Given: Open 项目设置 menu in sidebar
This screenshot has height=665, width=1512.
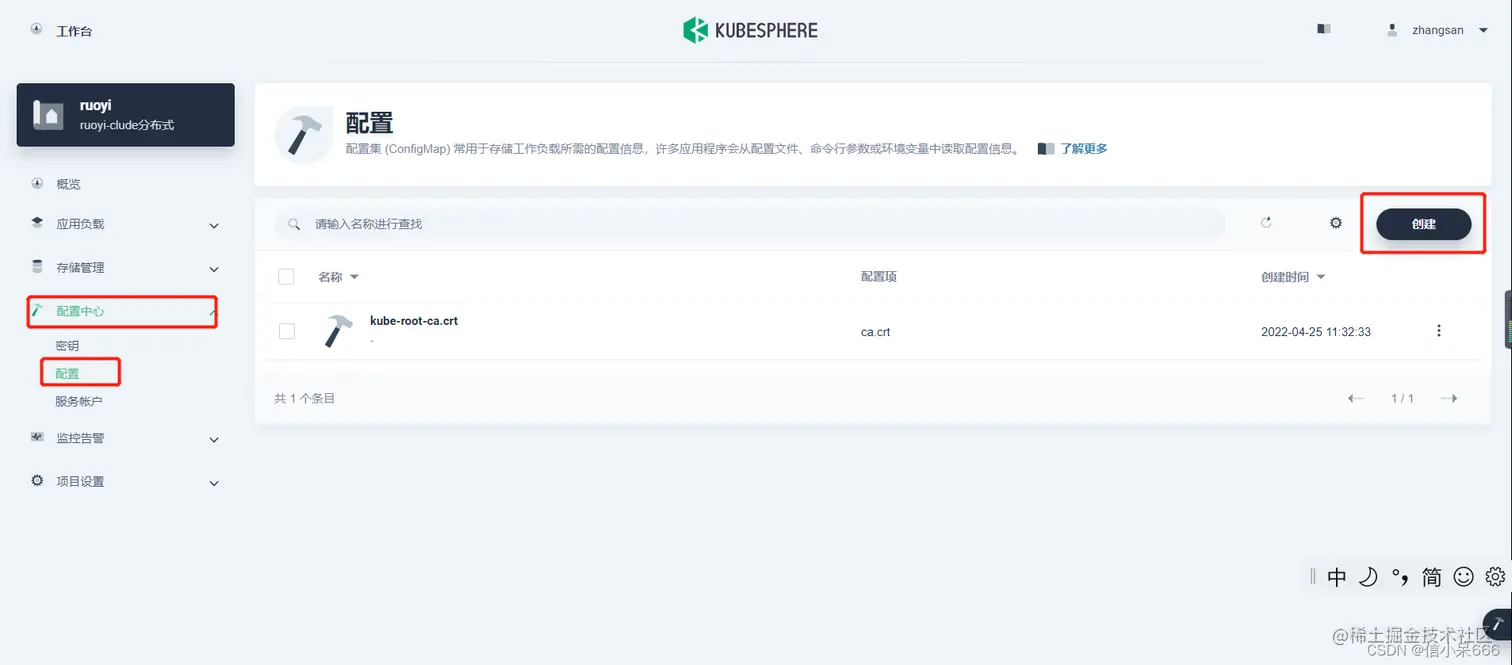Looking at the screenshot, I should point(80,481).
